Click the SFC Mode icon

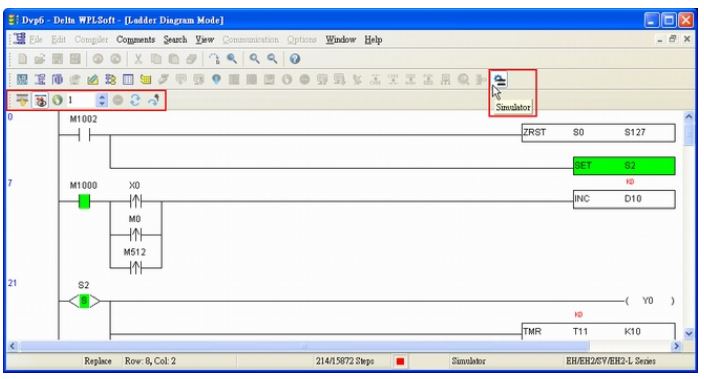point(57,80)
